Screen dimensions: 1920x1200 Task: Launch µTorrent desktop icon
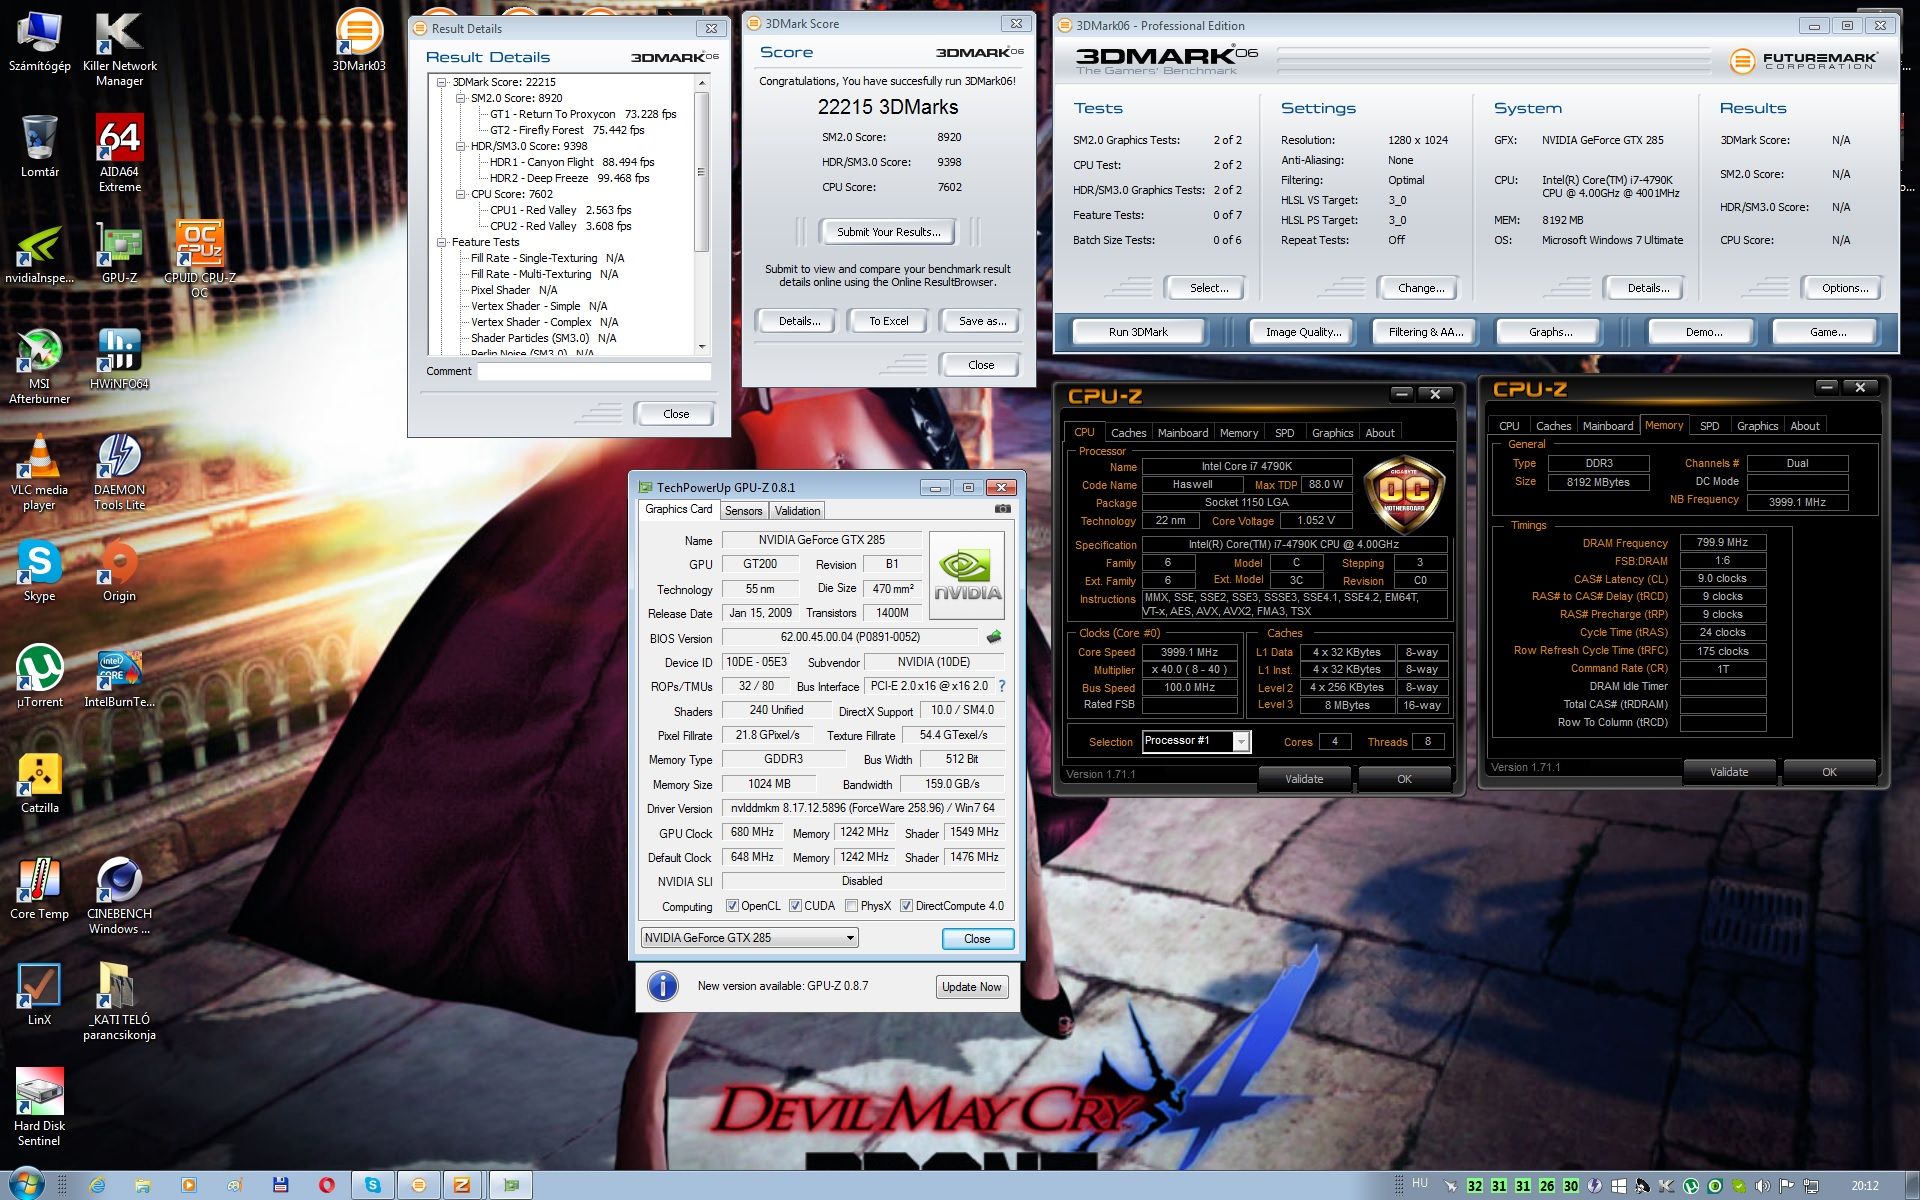click(x=39, y=677)
